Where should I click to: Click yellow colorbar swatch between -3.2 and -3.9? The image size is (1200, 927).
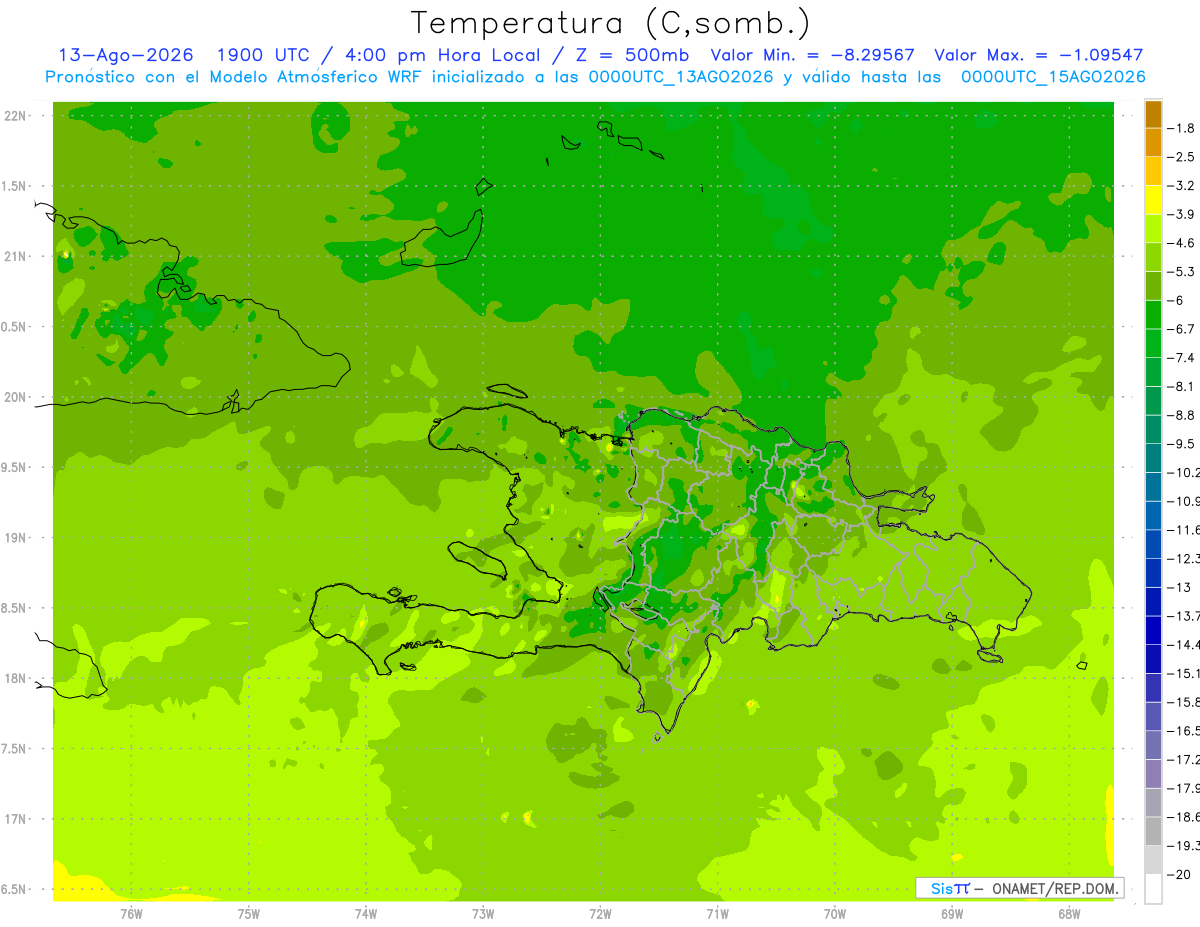1153,200
